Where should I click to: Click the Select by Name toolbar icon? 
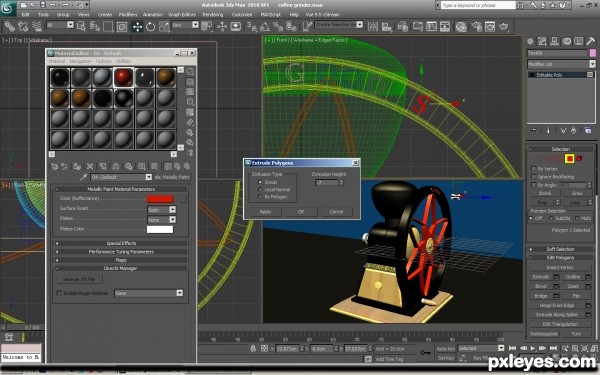tap(95, 26)
